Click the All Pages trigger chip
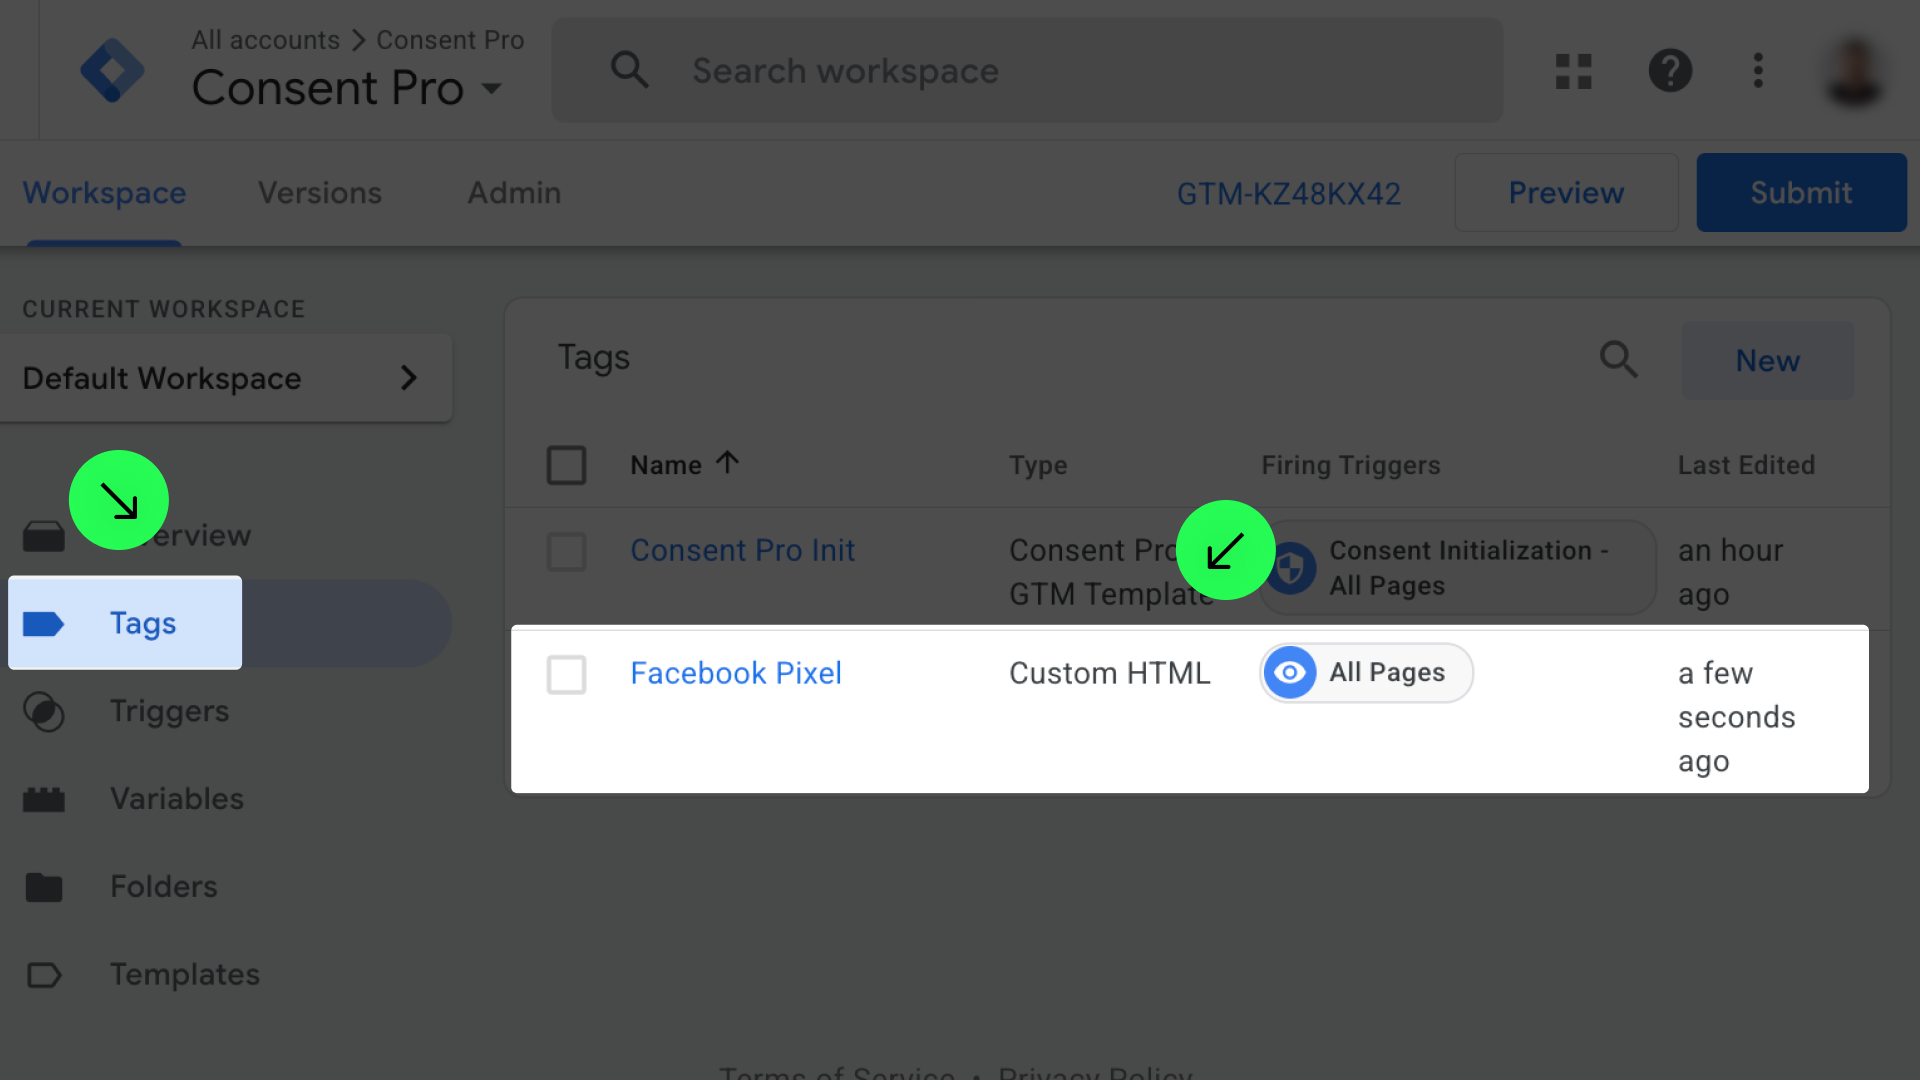 tap(1366, 672)
